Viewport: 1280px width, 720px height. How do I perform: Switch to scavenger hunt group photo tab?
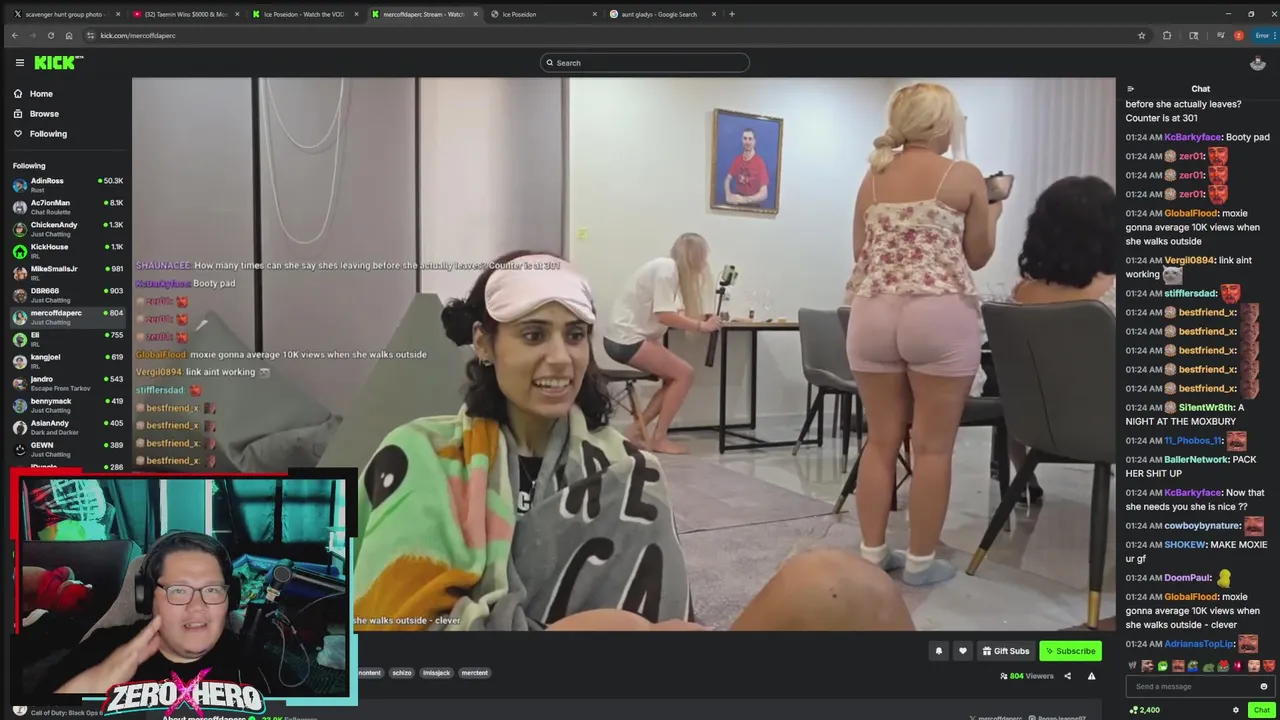pos(64,14)
